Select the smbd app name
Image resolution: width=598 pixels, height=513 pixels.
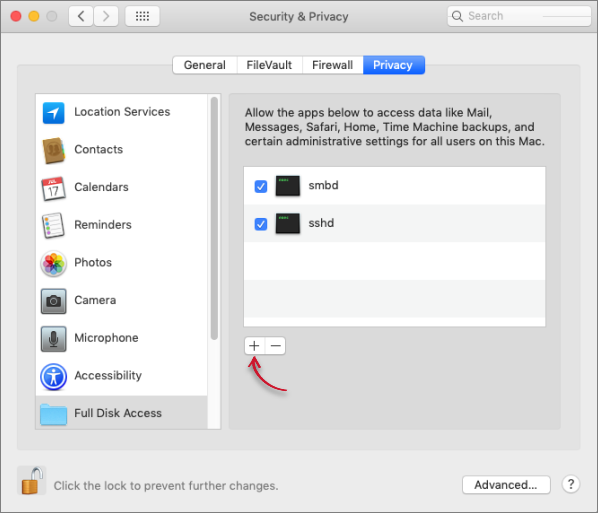pos(323,185)
